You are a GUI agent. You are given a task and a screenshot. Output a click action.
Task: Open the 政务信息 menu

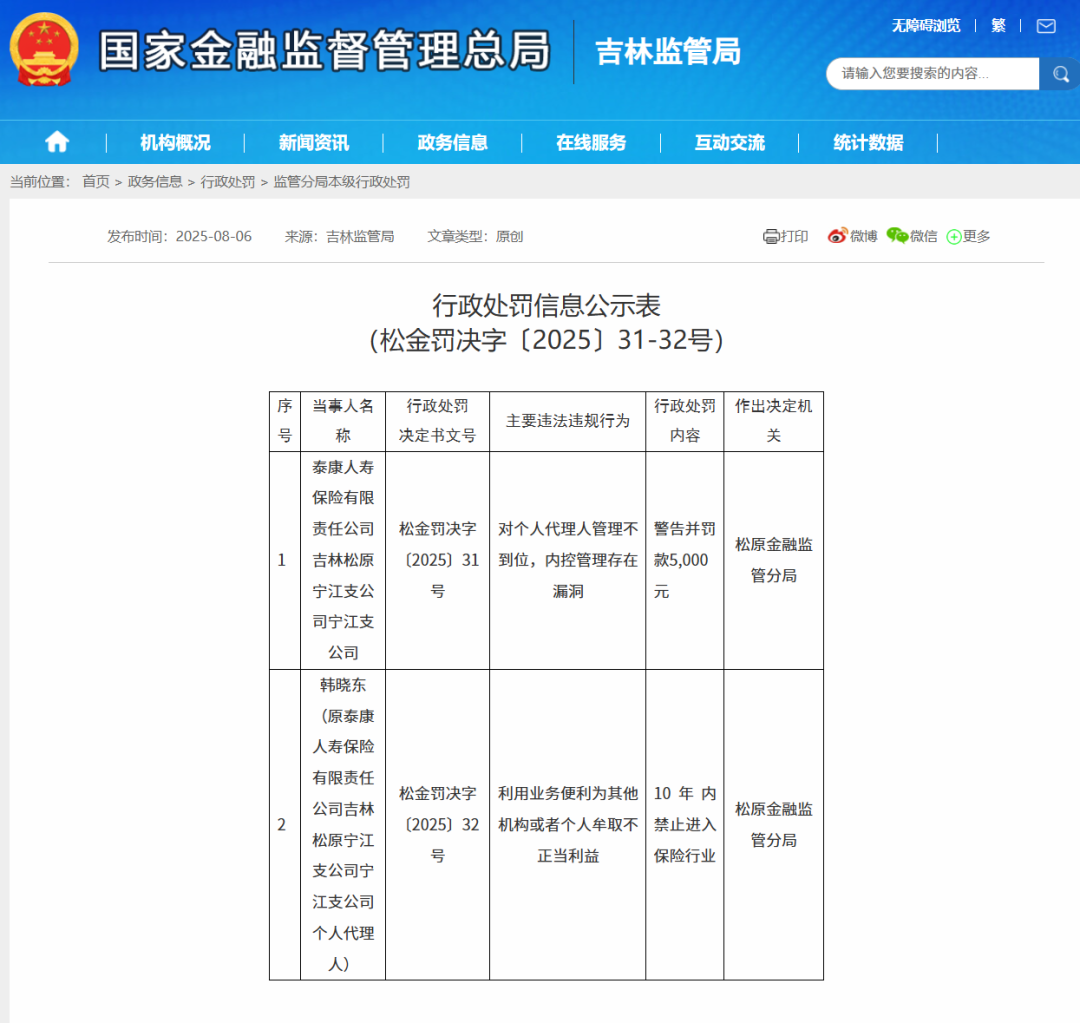tap(453, 143)
